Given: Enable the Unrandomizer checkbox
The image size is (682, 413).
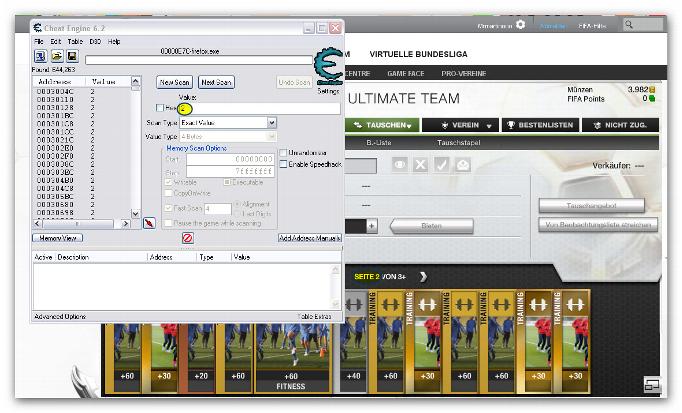Looking at the screenshot, I should coord(283,153).
